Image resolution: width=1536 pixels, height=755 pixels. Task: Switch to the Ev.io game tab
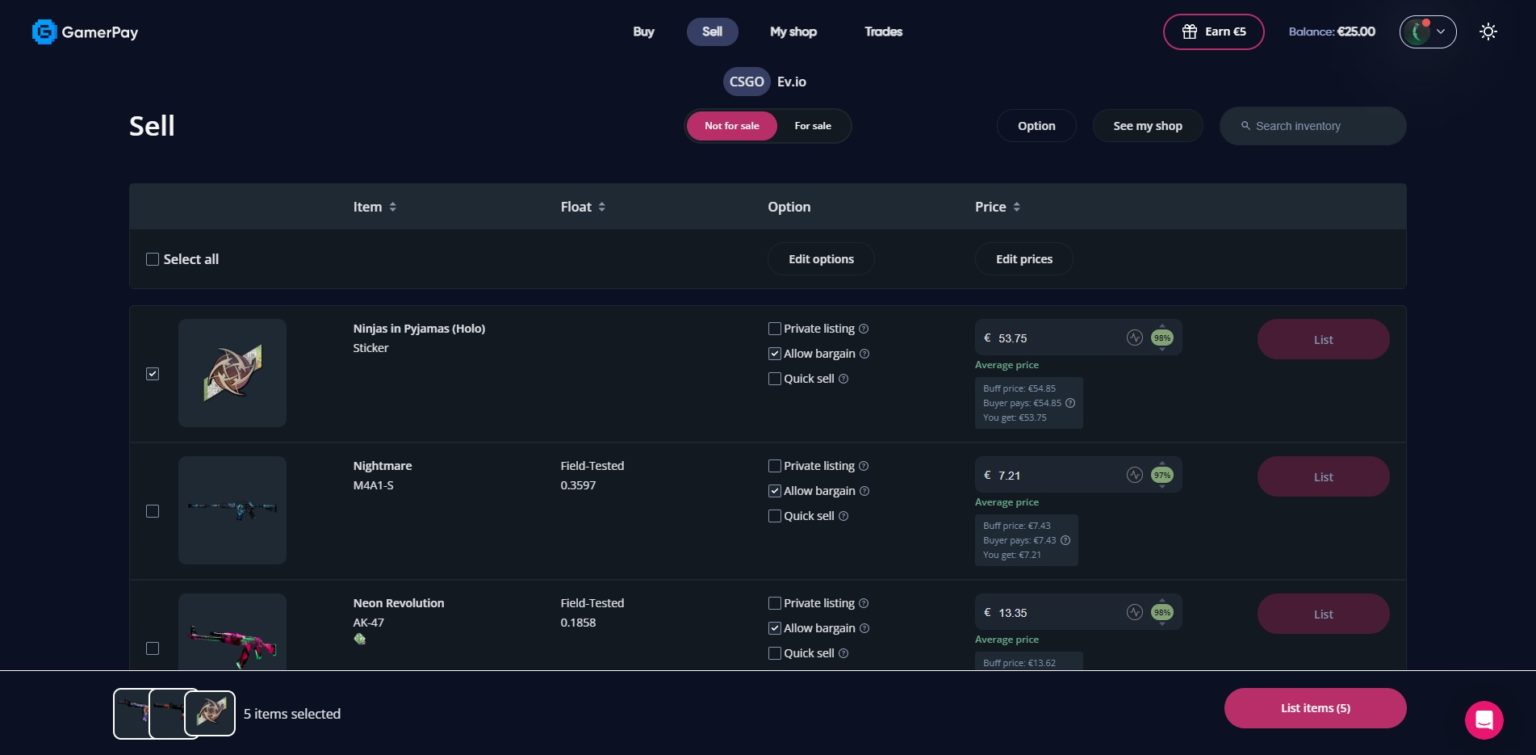(x=791, y=81)
